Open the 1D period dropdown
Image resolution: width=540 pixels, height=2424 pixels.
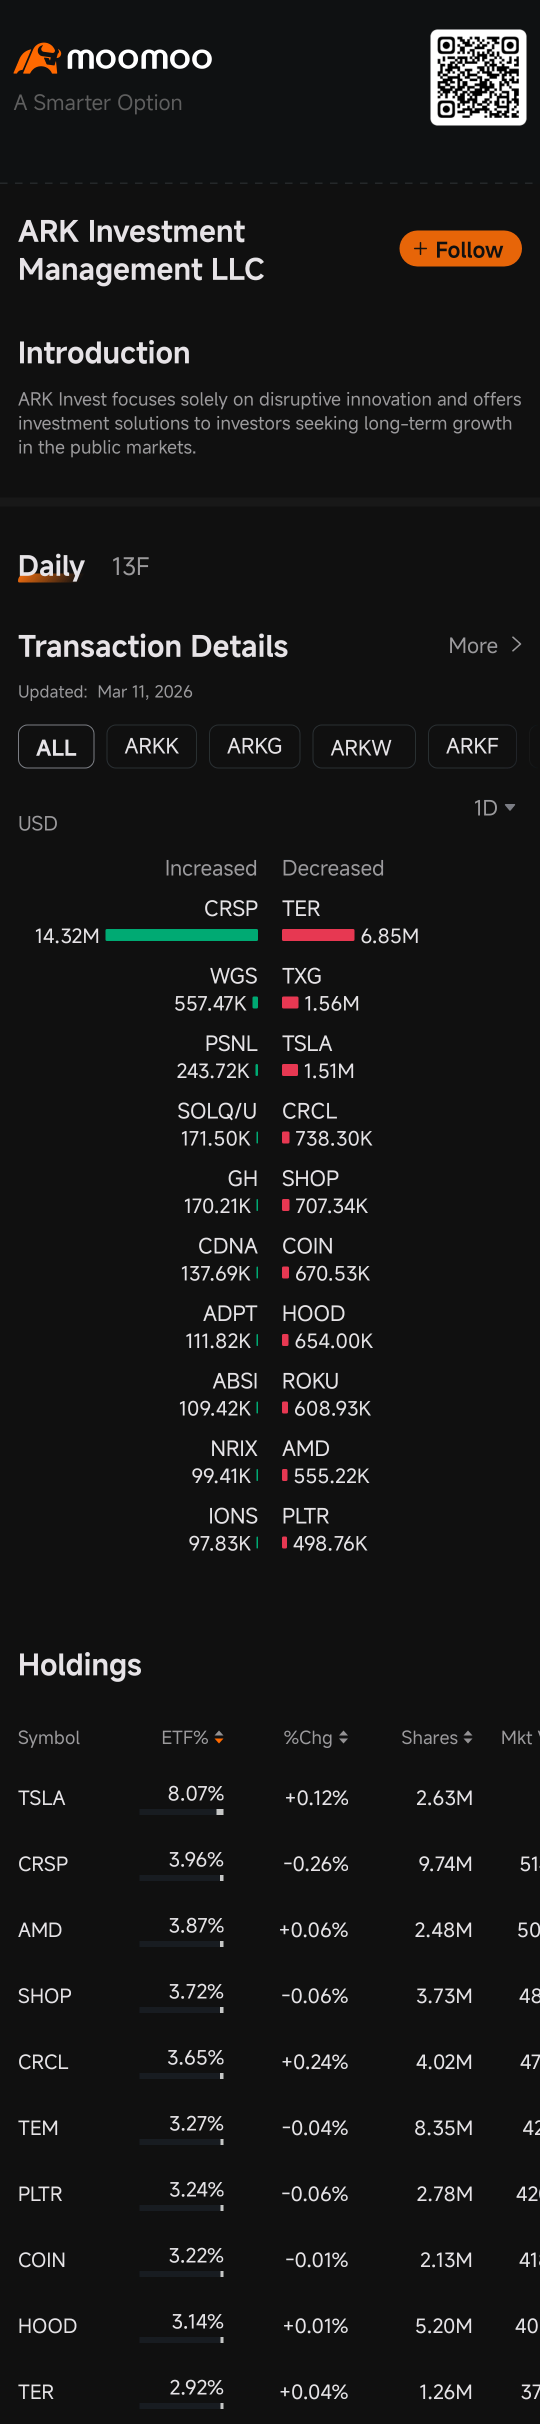pyautogui.click(x=494, y=808)
